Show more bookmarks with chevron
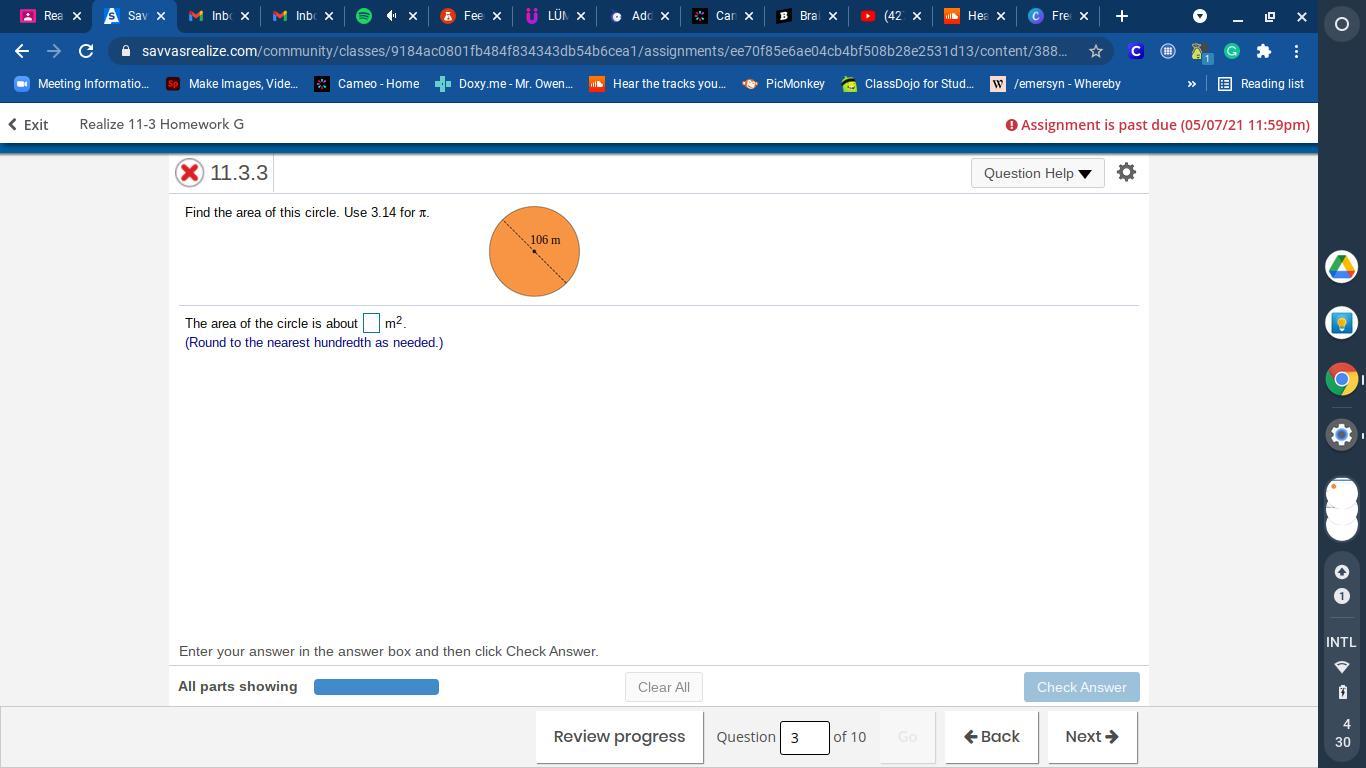 tap(1191, 84)
